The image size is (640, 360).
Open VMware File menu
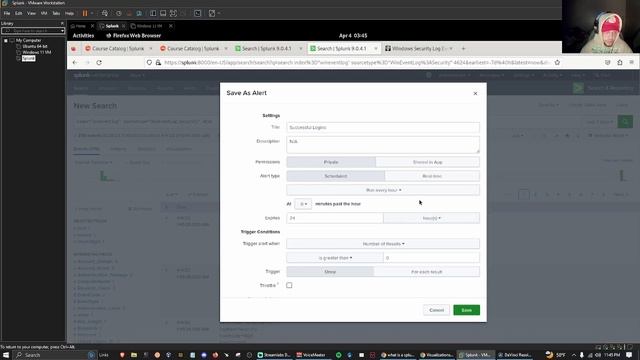click(x=7, y=13)
